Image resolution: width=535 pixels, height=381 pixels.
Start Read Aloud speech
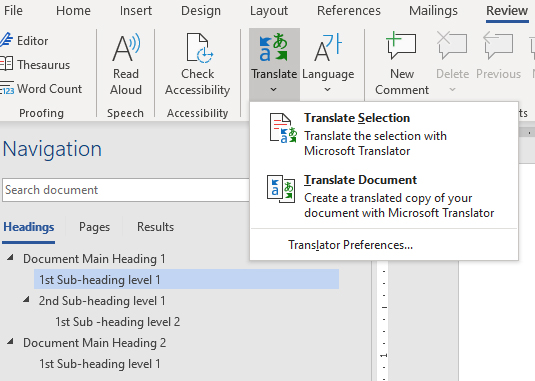pos(126,64)
